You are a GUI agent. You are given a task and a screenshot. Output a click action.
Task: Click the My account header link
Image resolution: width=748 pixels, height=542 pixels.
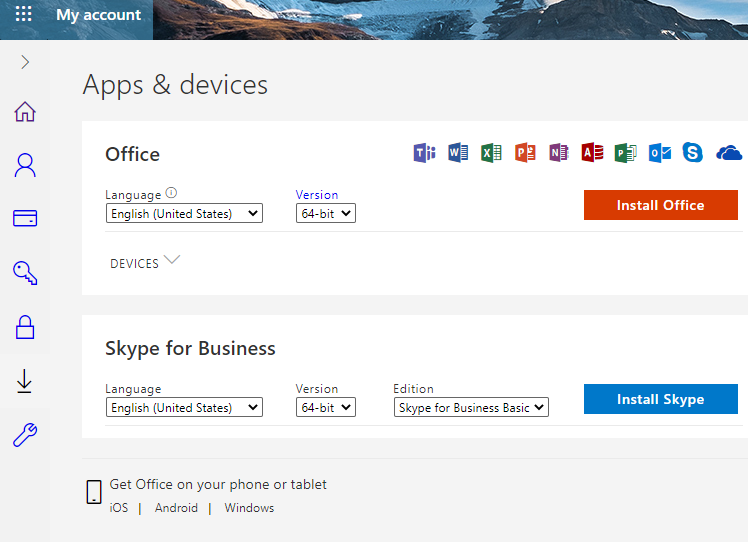pos(98,15)
